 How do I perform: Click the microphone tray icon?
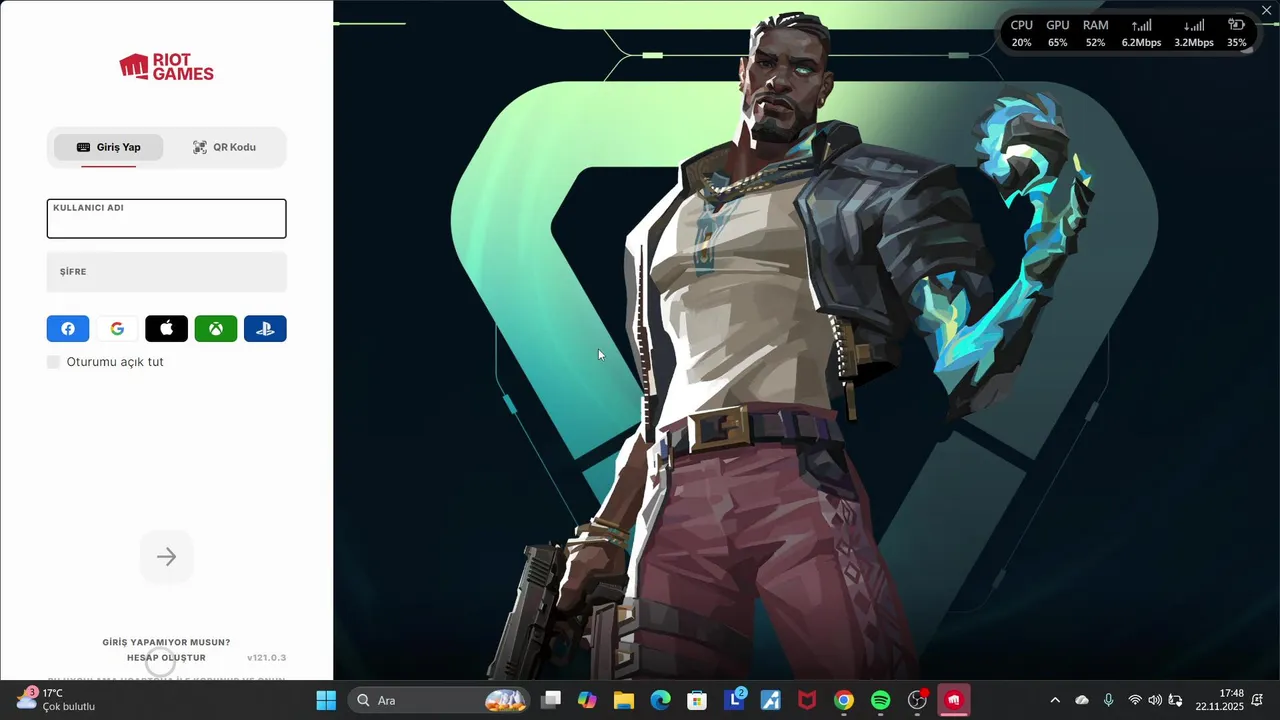(1108, 700)
